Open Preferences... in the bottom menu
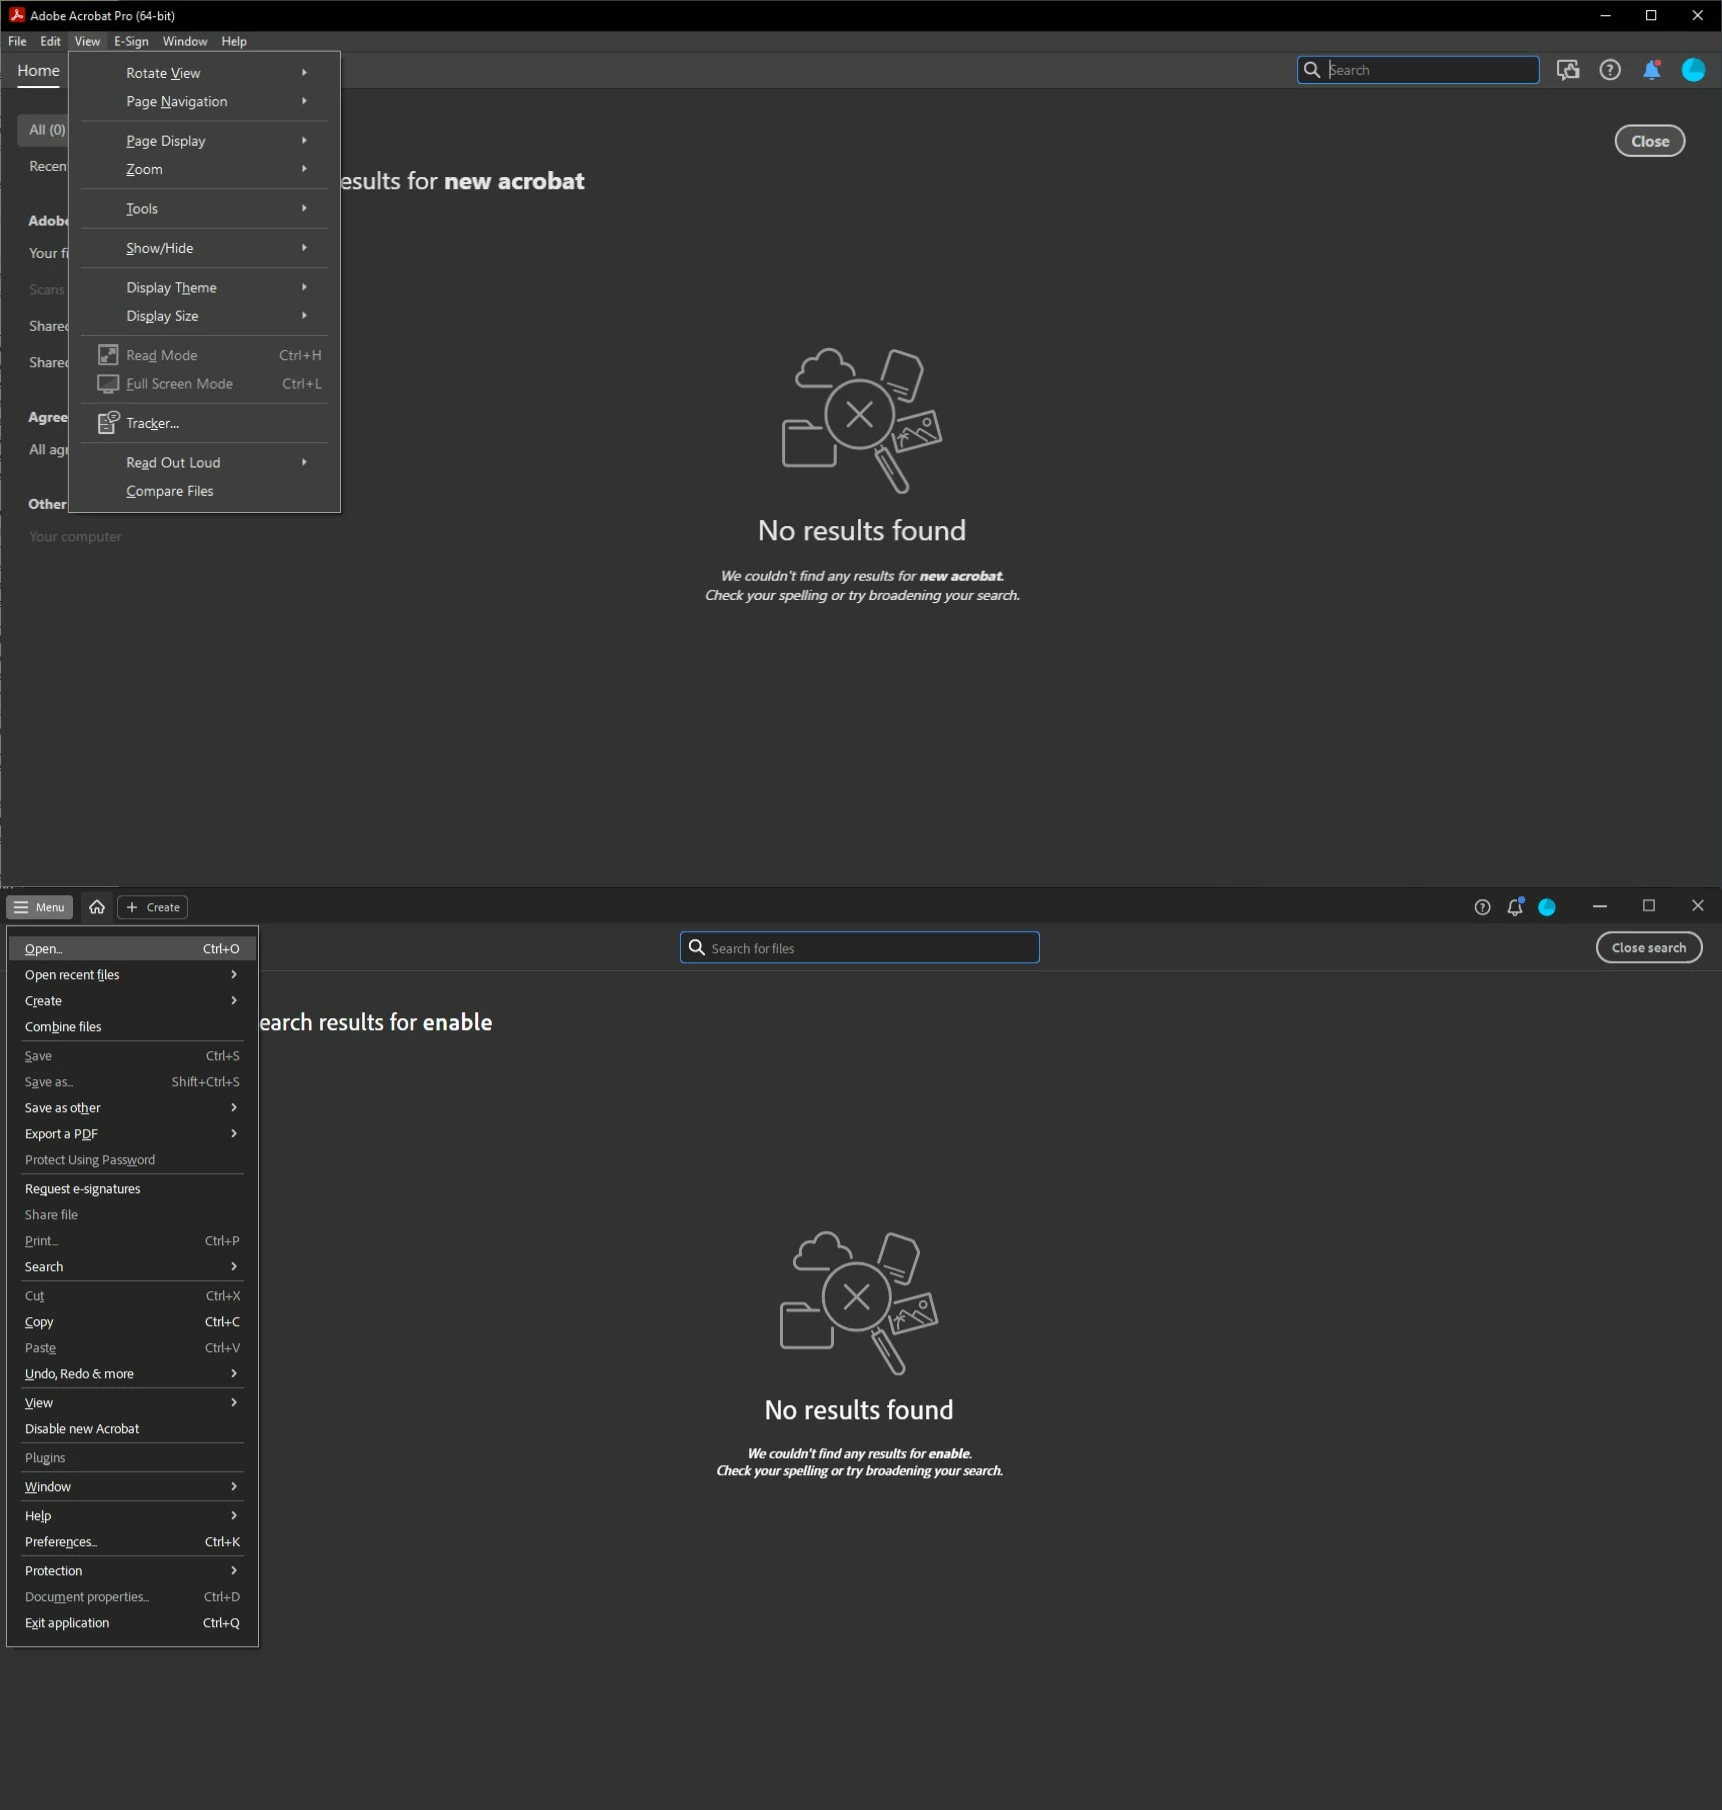 tap(132, 1541)
